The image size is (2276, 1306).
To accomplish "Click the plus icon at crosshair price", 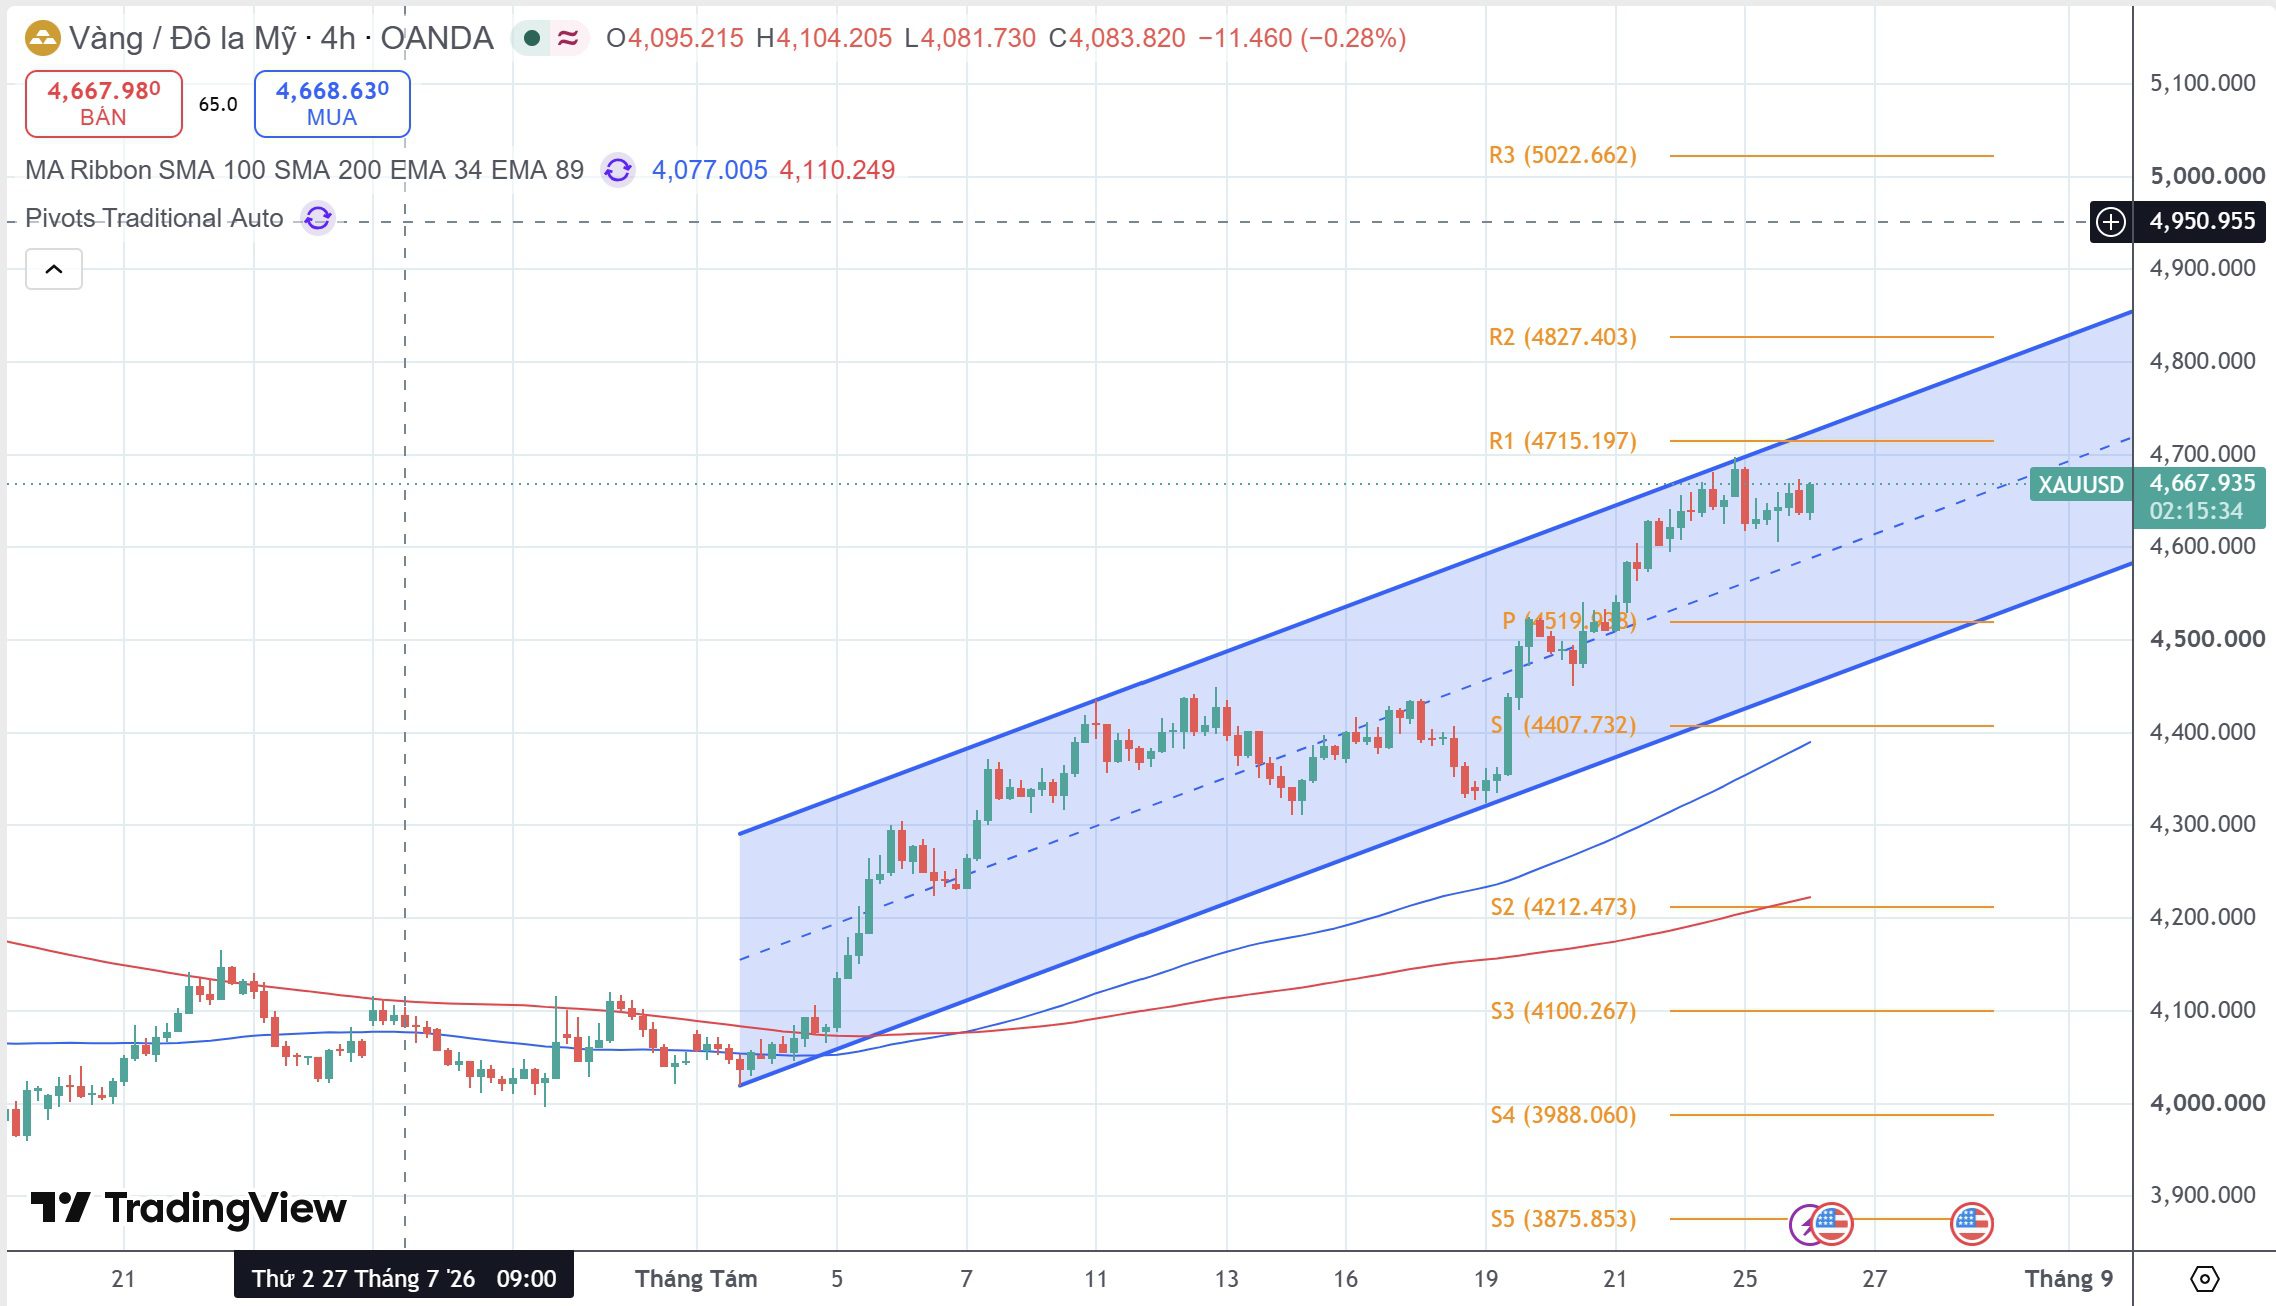I will tap(2111, 221).
